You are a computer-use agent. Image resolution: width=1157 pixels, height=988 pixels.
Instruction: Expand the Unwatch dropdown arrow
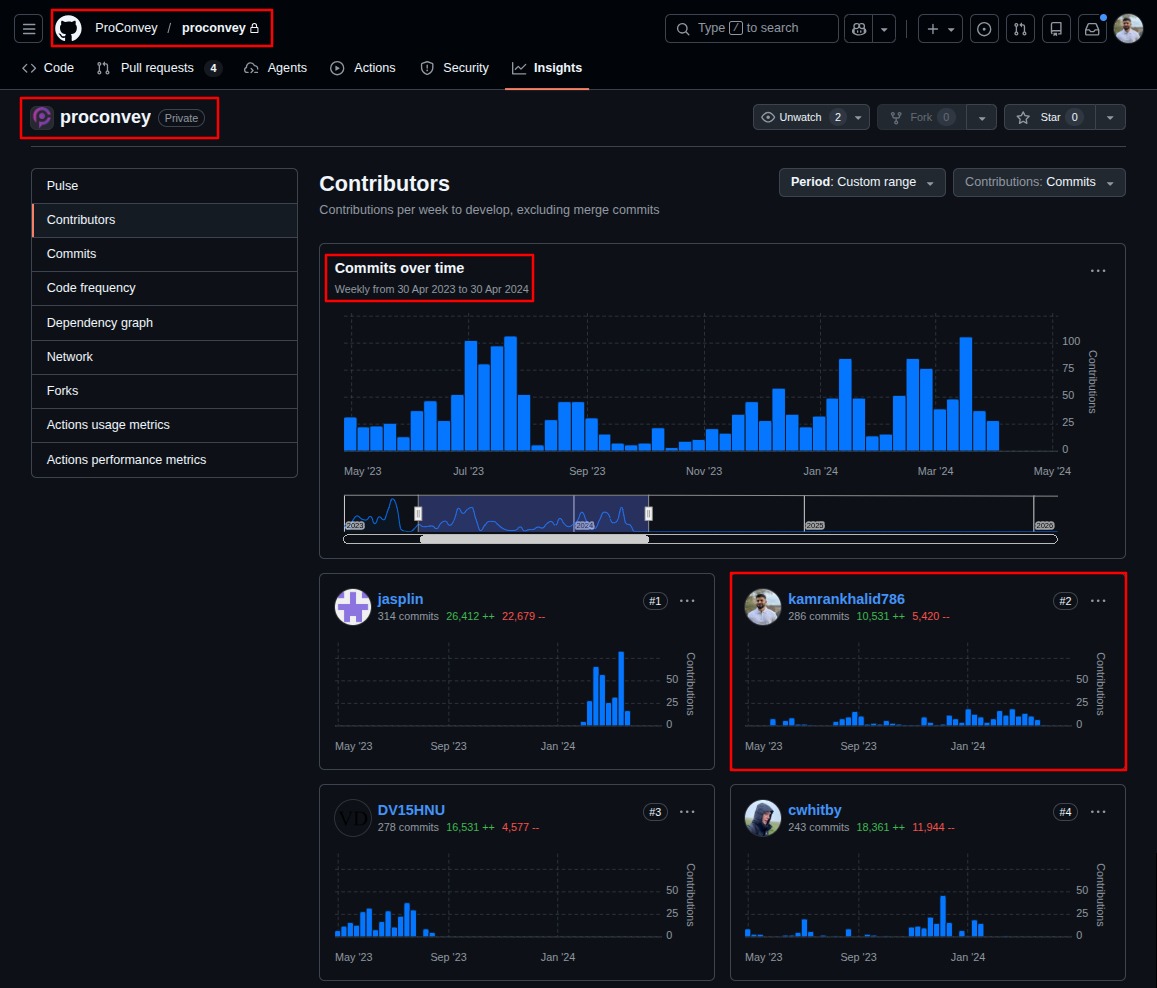click(858, 117)
